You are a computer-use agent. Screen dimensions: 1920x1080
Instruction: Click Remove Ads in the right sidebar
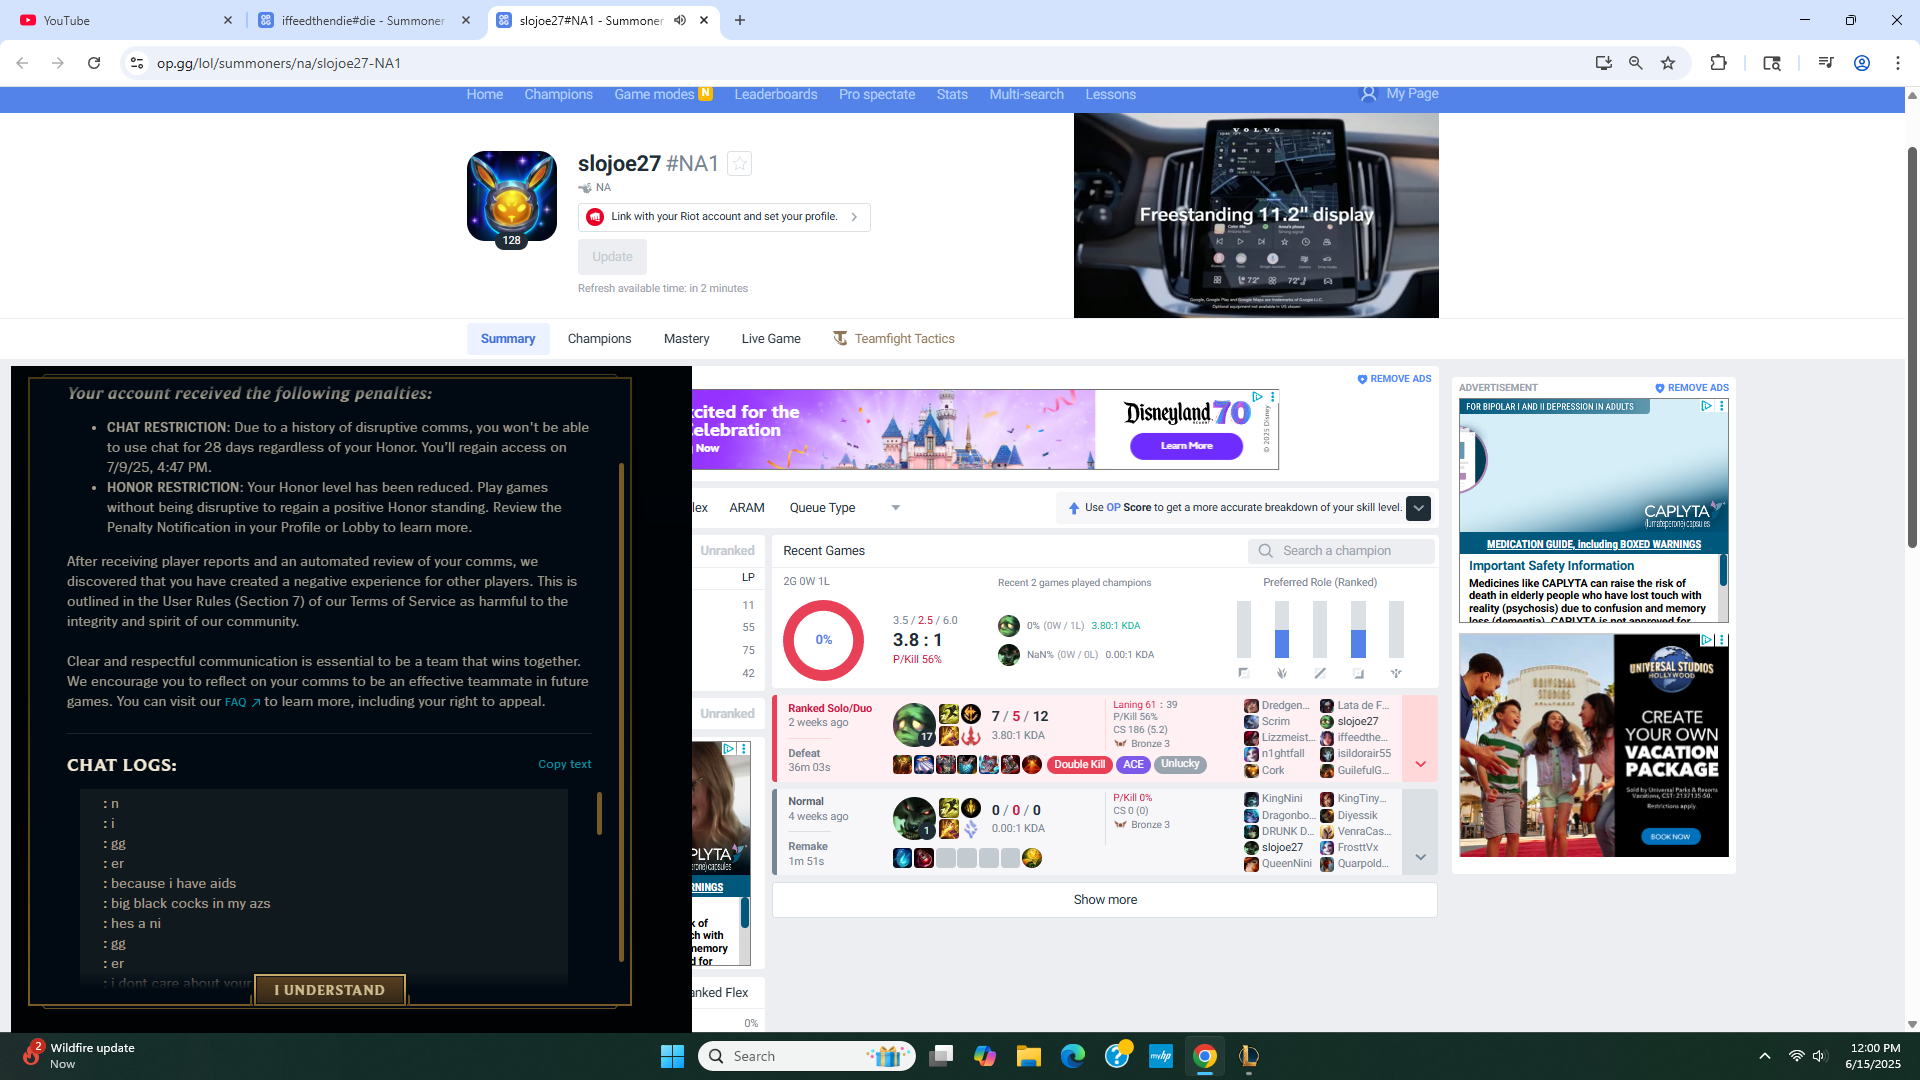pos(1691,388)
